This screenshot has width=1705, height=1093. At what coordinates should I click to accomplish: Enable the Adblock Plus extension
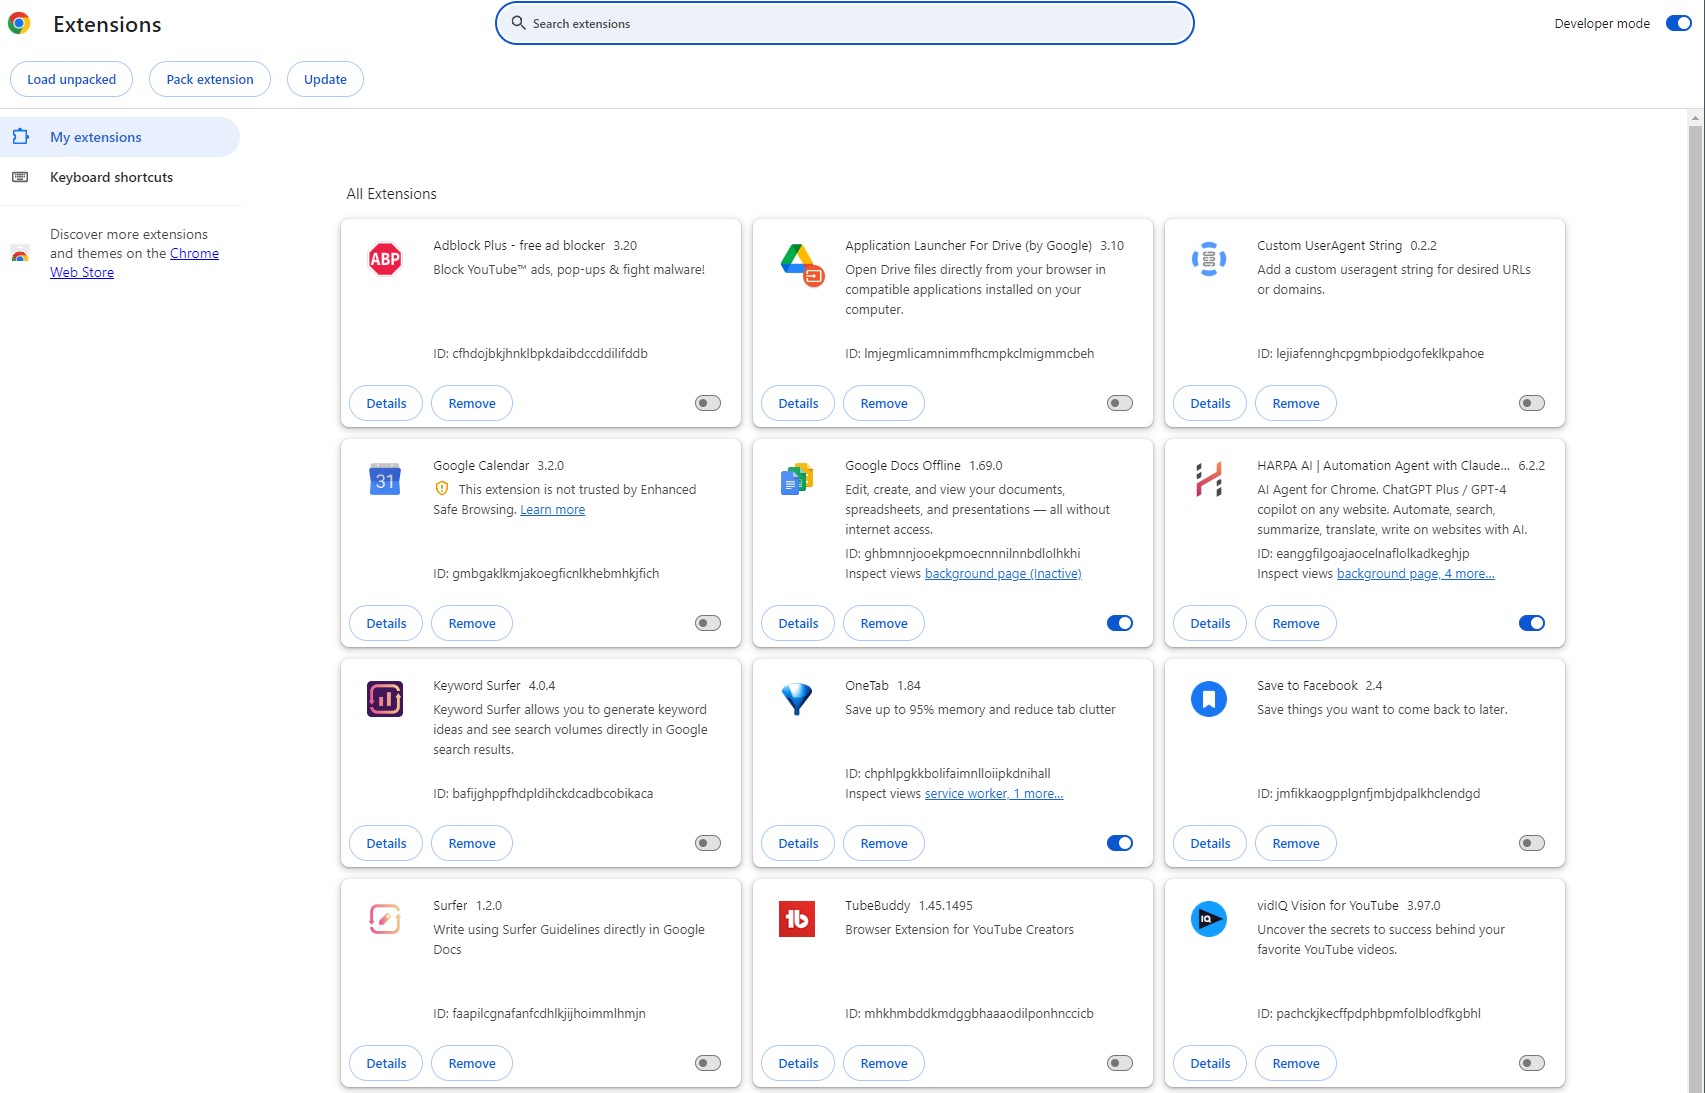708,403
